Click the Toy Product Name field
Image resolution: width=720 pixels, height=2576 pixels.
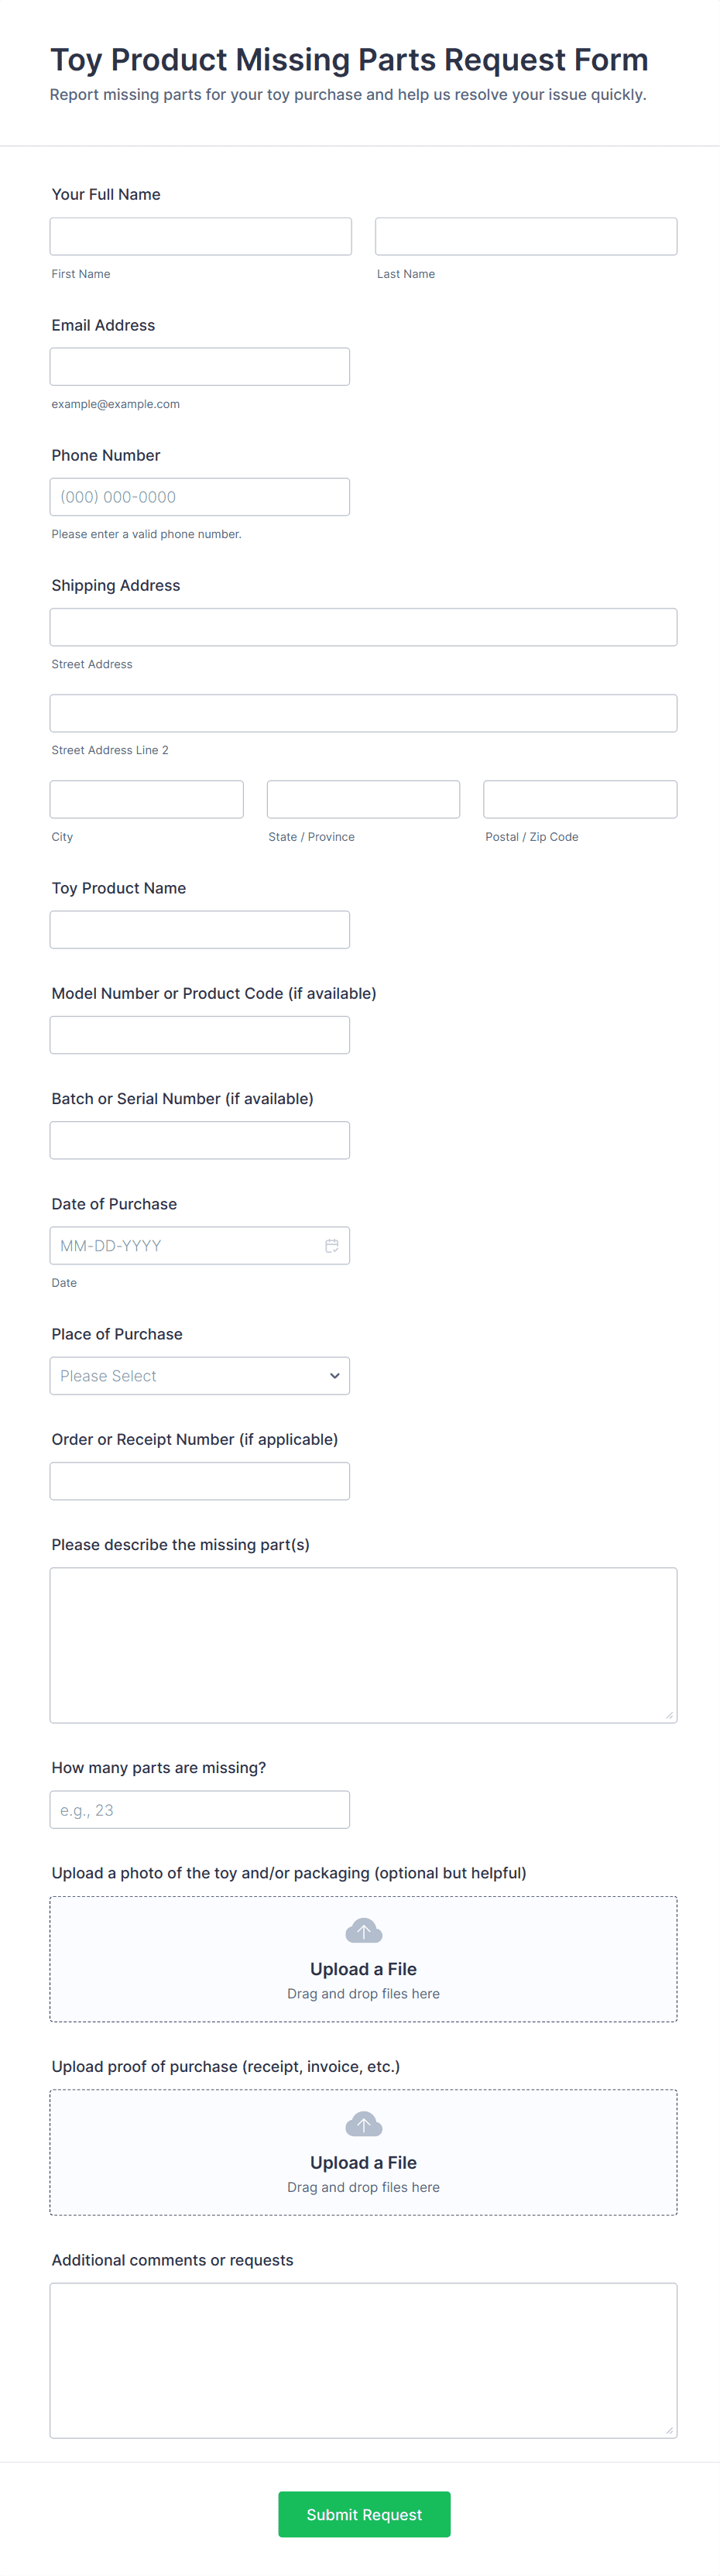click(200, 929)
